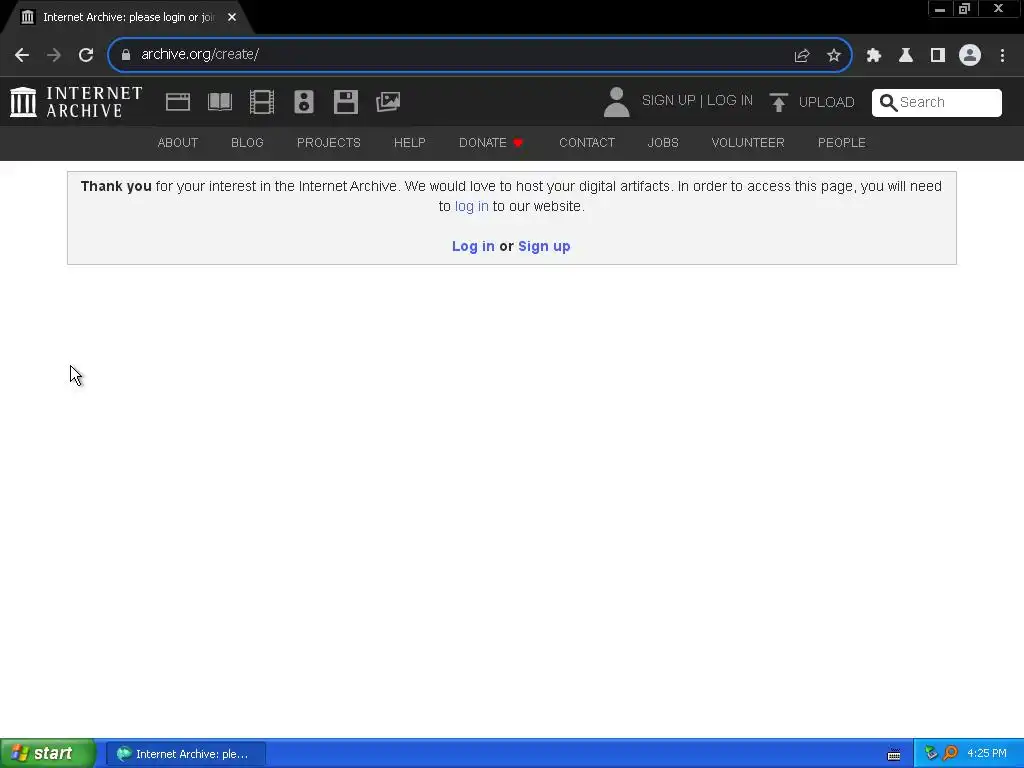The image size is (1024, 768).
Task: Select the Internet Archive browser tab
Action: tap(128, 17)
